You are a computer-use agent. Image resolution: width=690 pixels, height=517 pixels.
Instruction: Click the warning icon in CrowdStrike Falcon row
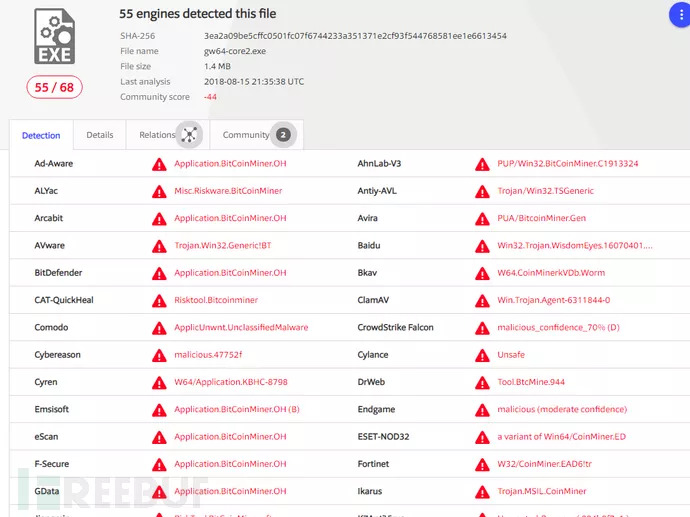482,328
